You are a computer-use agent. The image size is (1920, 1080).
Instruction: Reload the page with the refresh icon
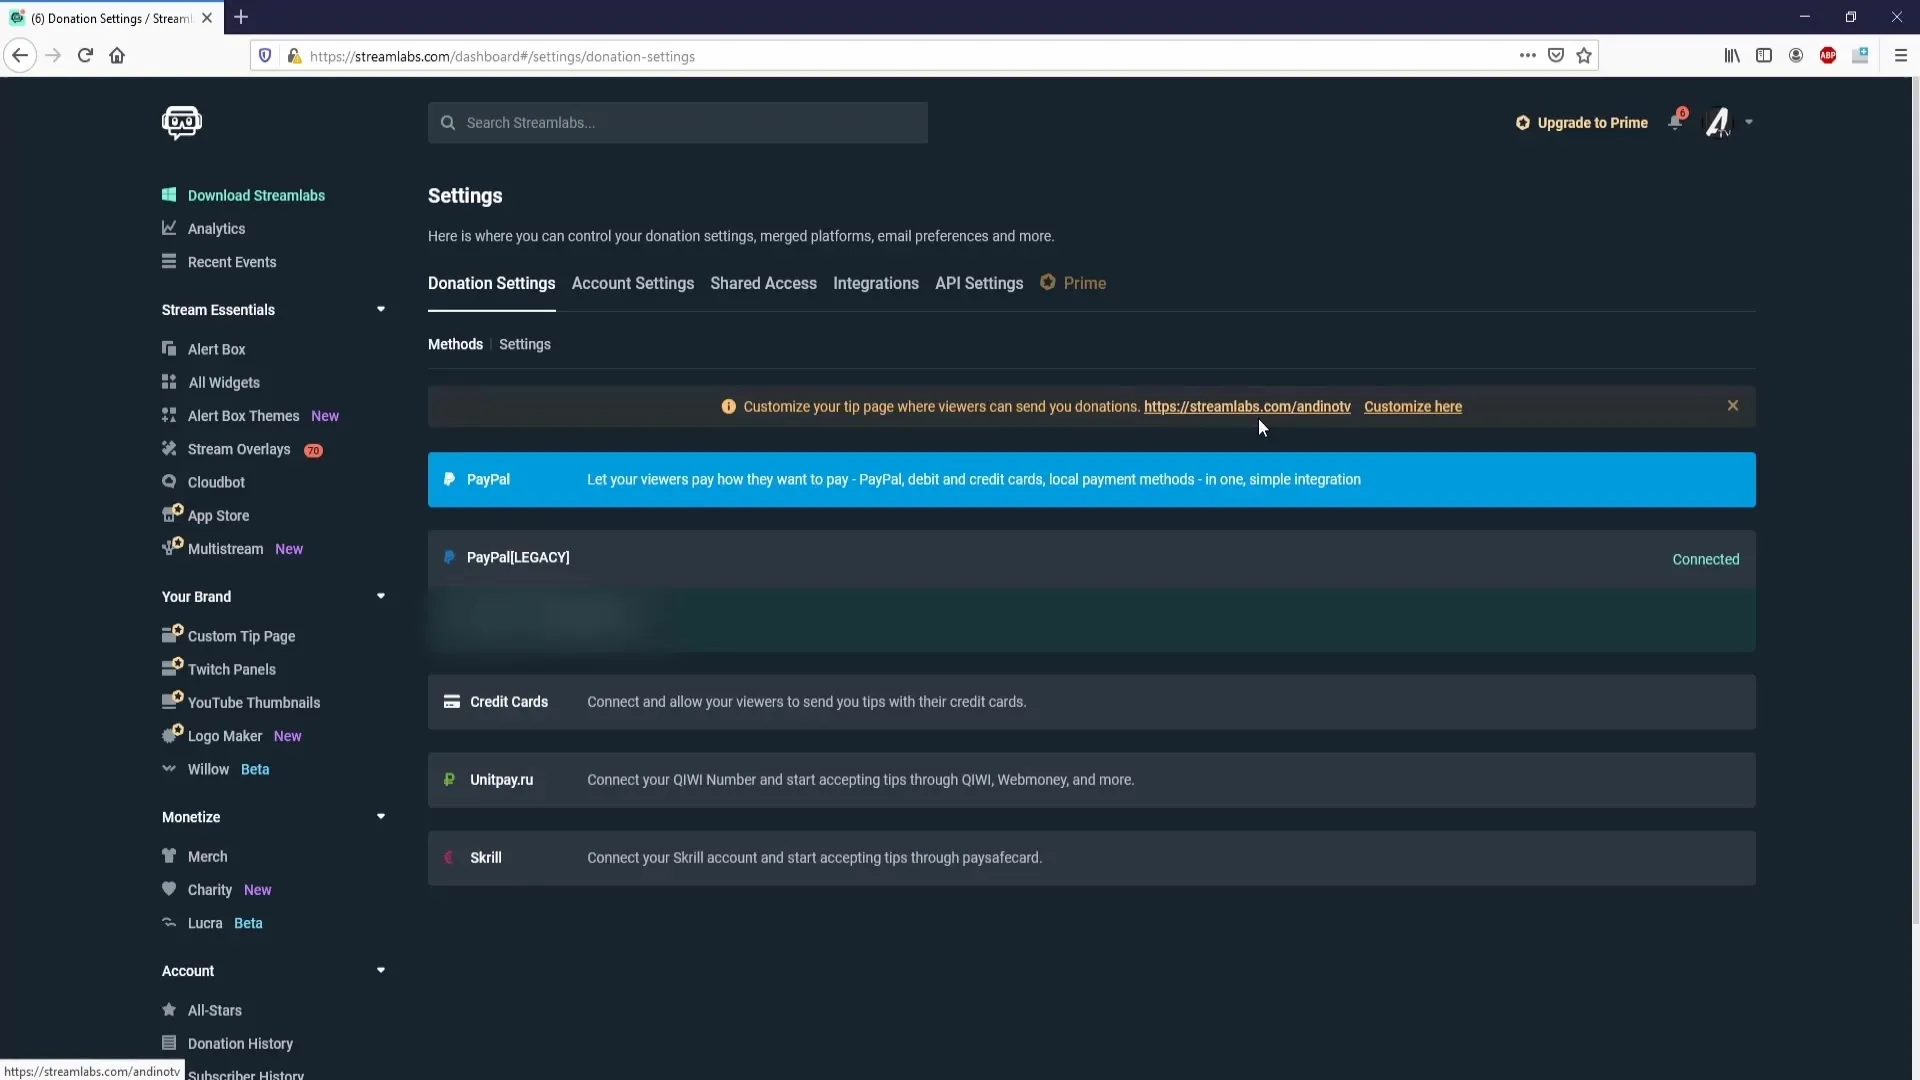click(x=85, y=56)
